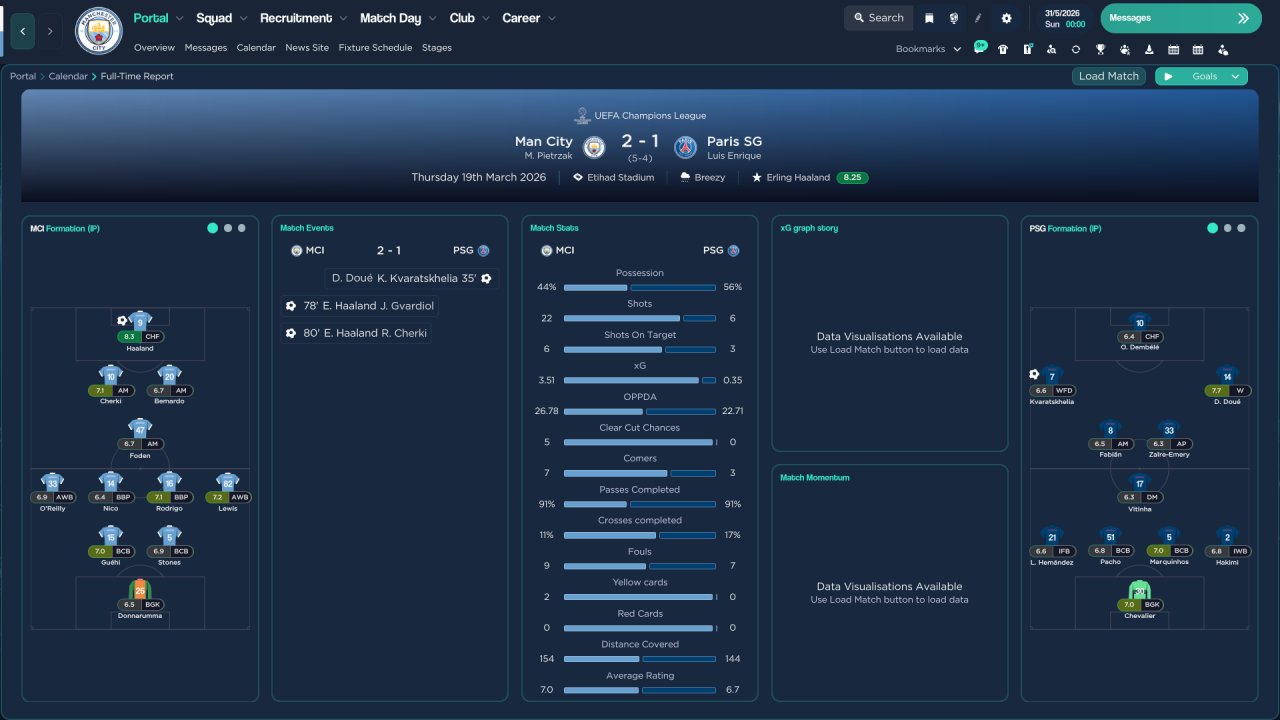This screenshot has height=720, width=1280.
Task: Click the Man City badge in the scoreline header
Action: tap(594, 147)
